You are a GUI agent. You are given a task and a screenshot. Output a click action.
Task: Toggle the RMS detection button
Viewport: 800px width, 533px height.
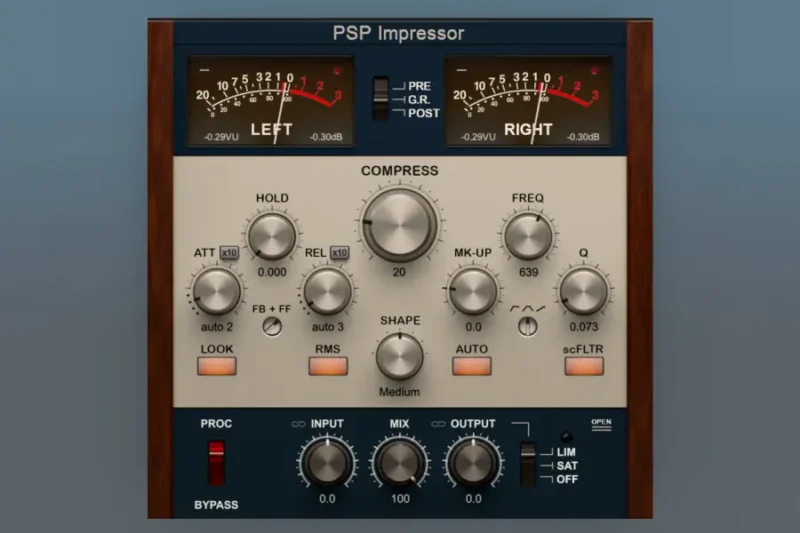coord(328,366)
